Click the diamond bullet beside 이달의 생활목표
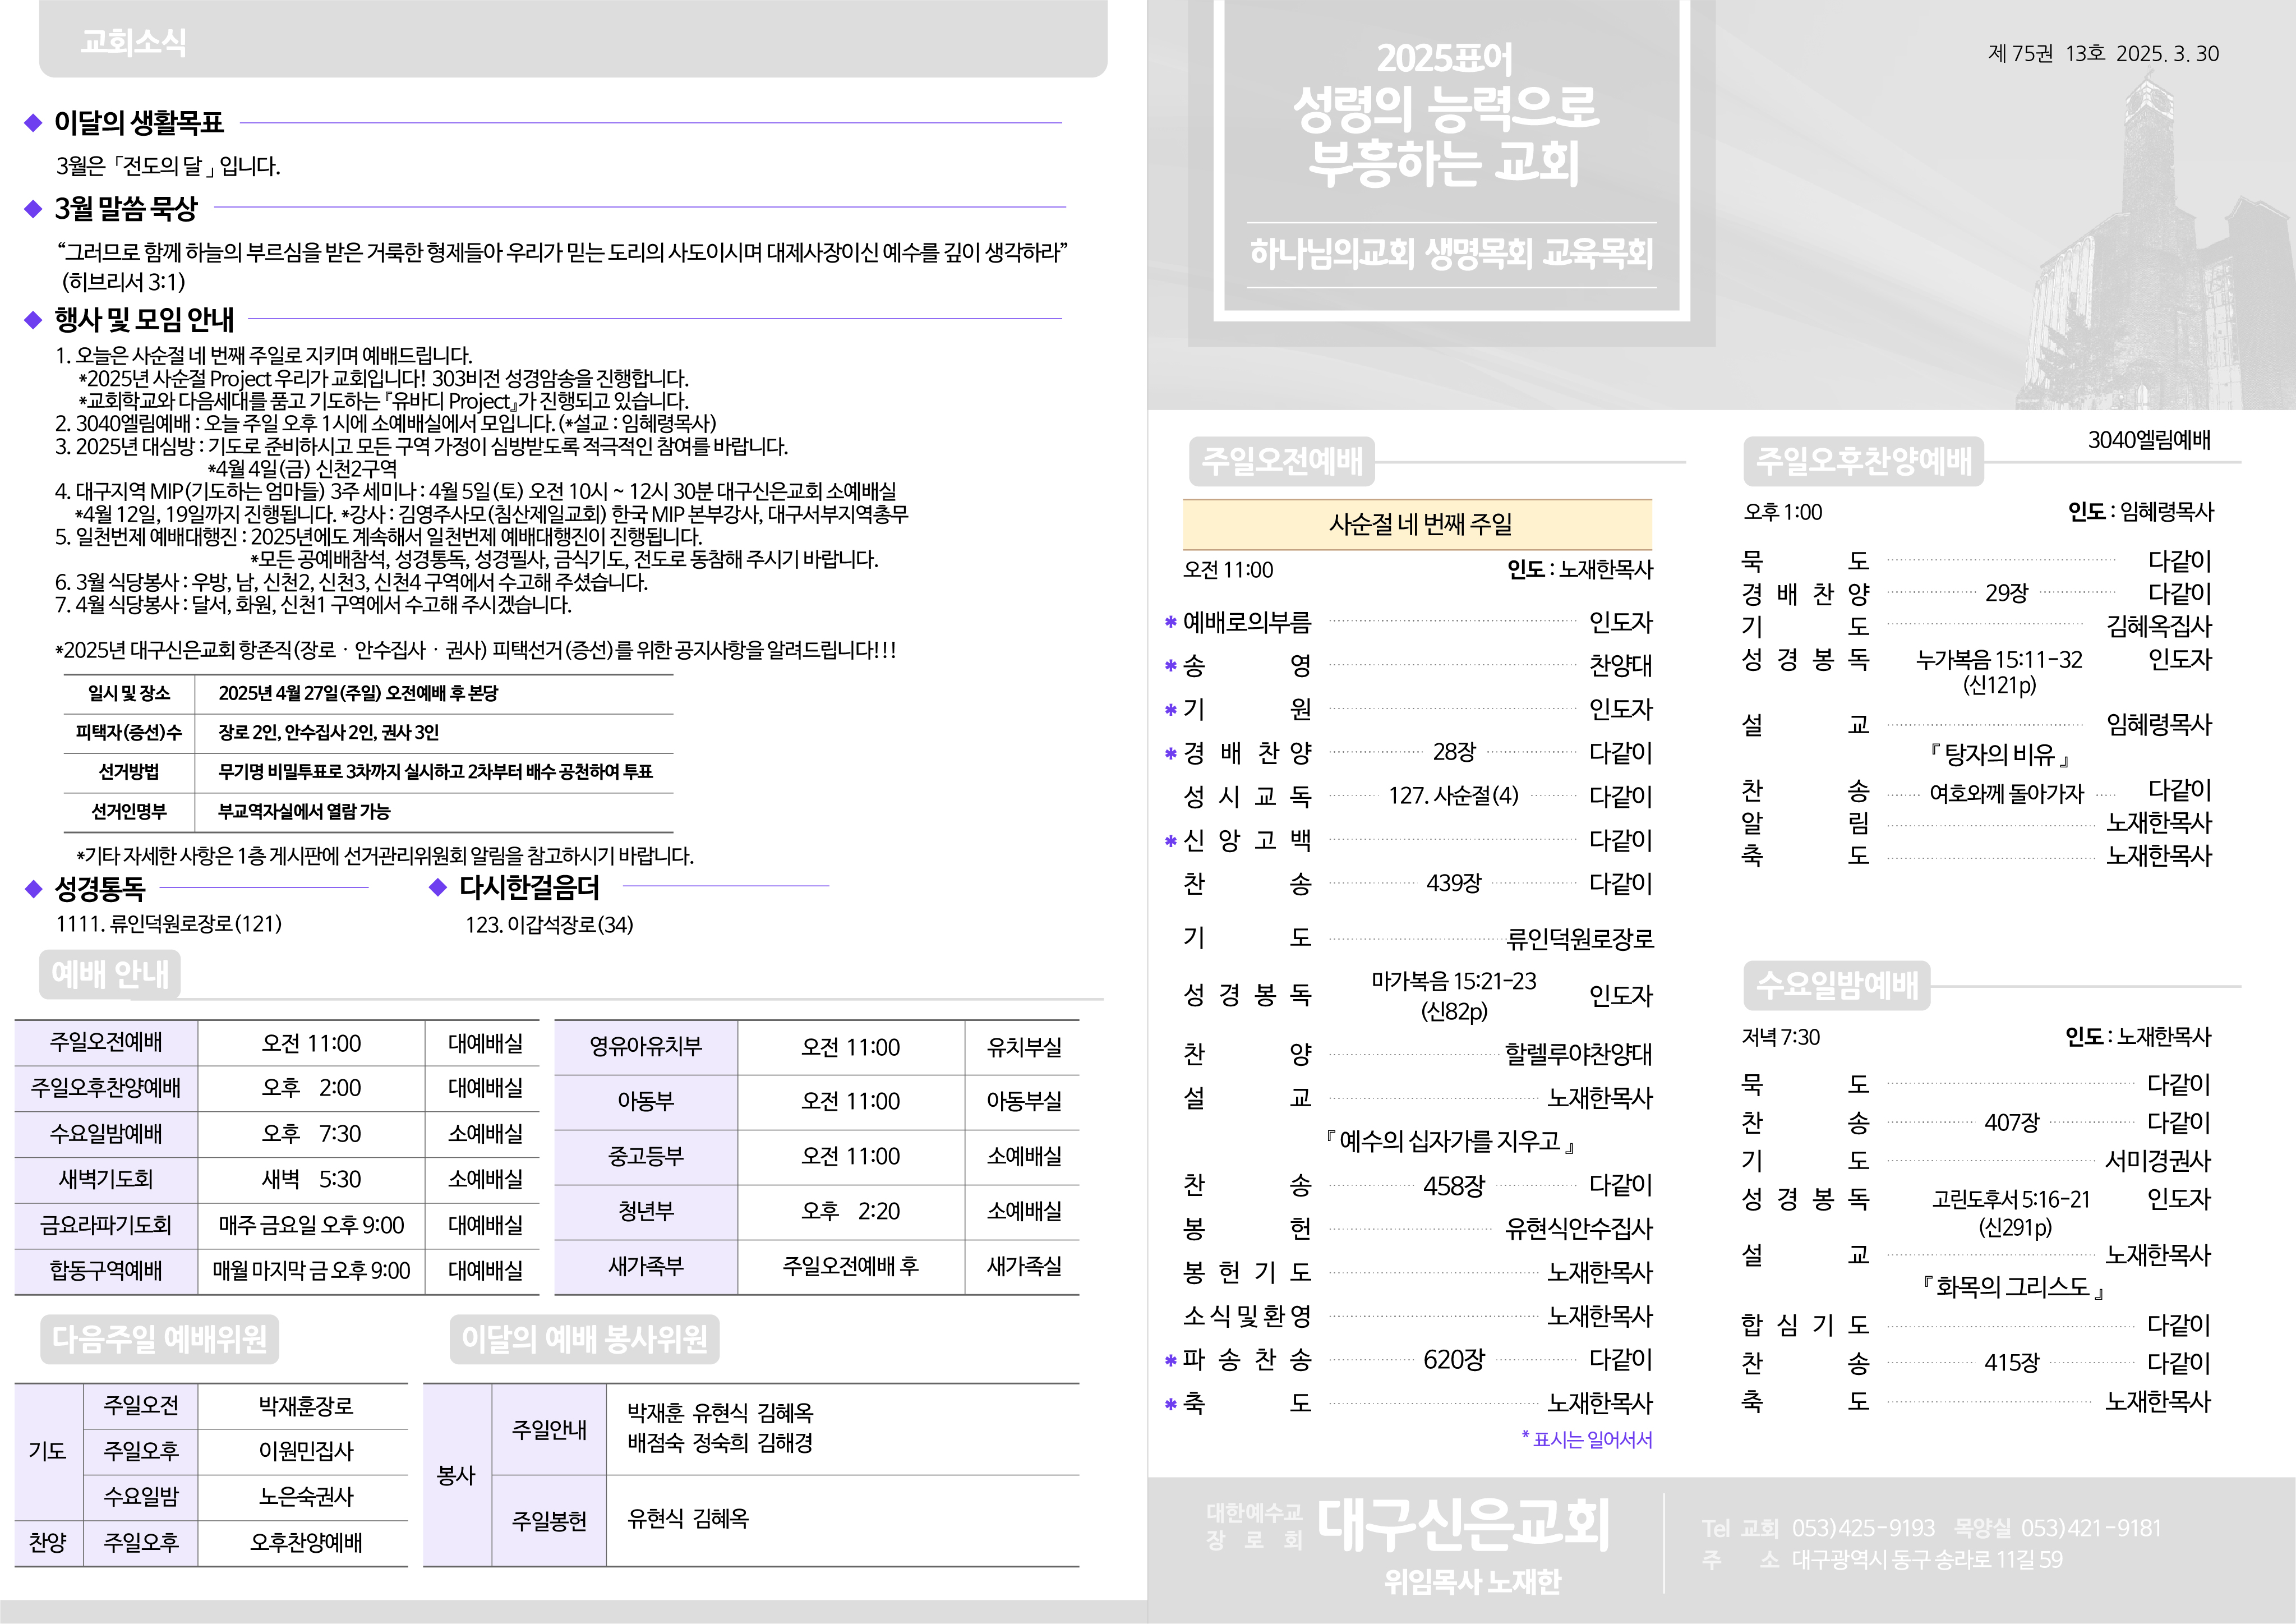Screen dimensions: 2296x1624 click(x=33, y=123)
